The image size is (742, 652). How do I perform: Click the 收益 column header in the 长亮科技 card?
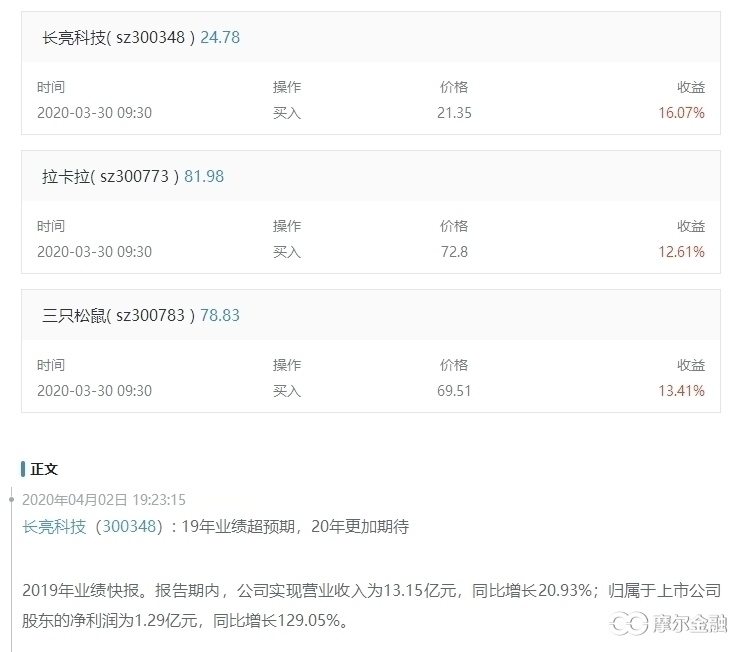691,87
